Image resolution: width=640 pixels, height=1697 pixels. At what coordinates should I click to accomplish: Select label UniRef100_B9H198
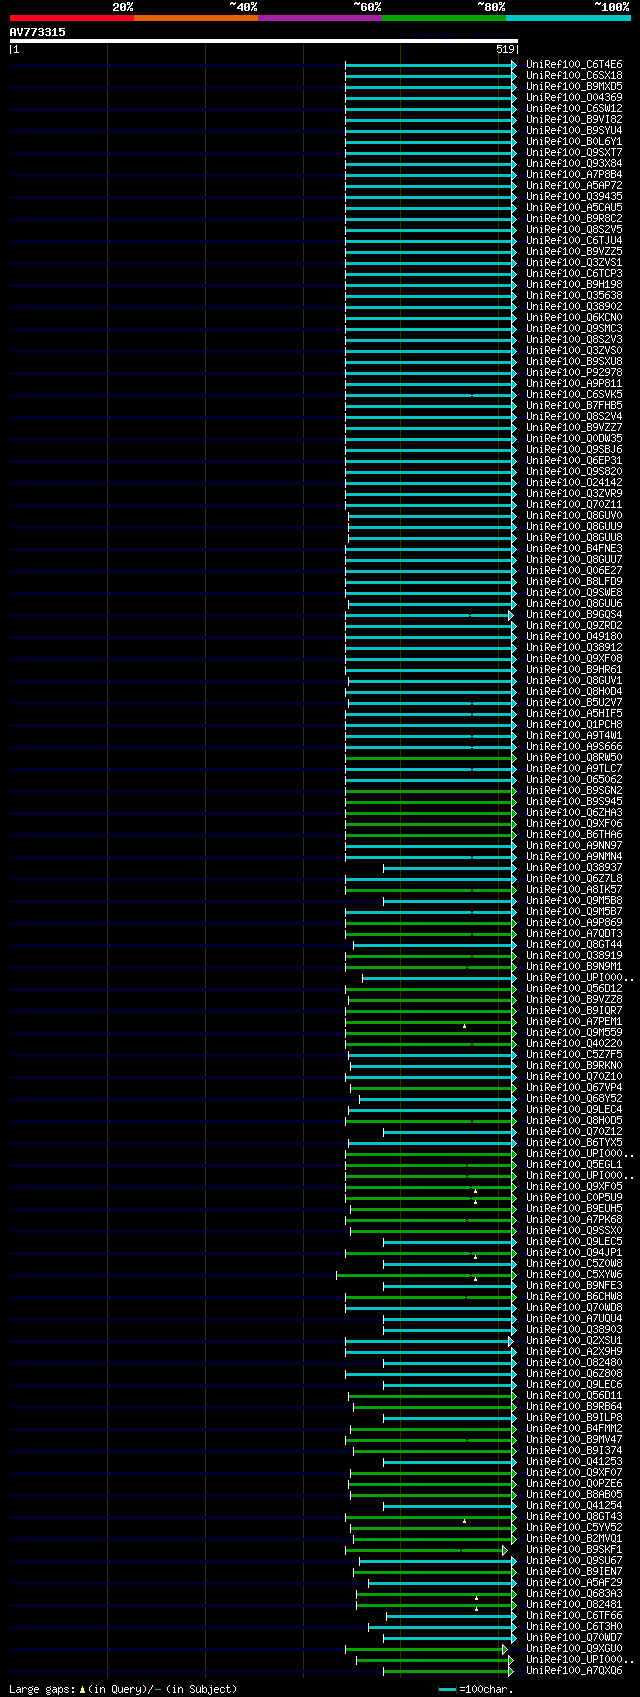pyautogui.click(x=574, y=284)
